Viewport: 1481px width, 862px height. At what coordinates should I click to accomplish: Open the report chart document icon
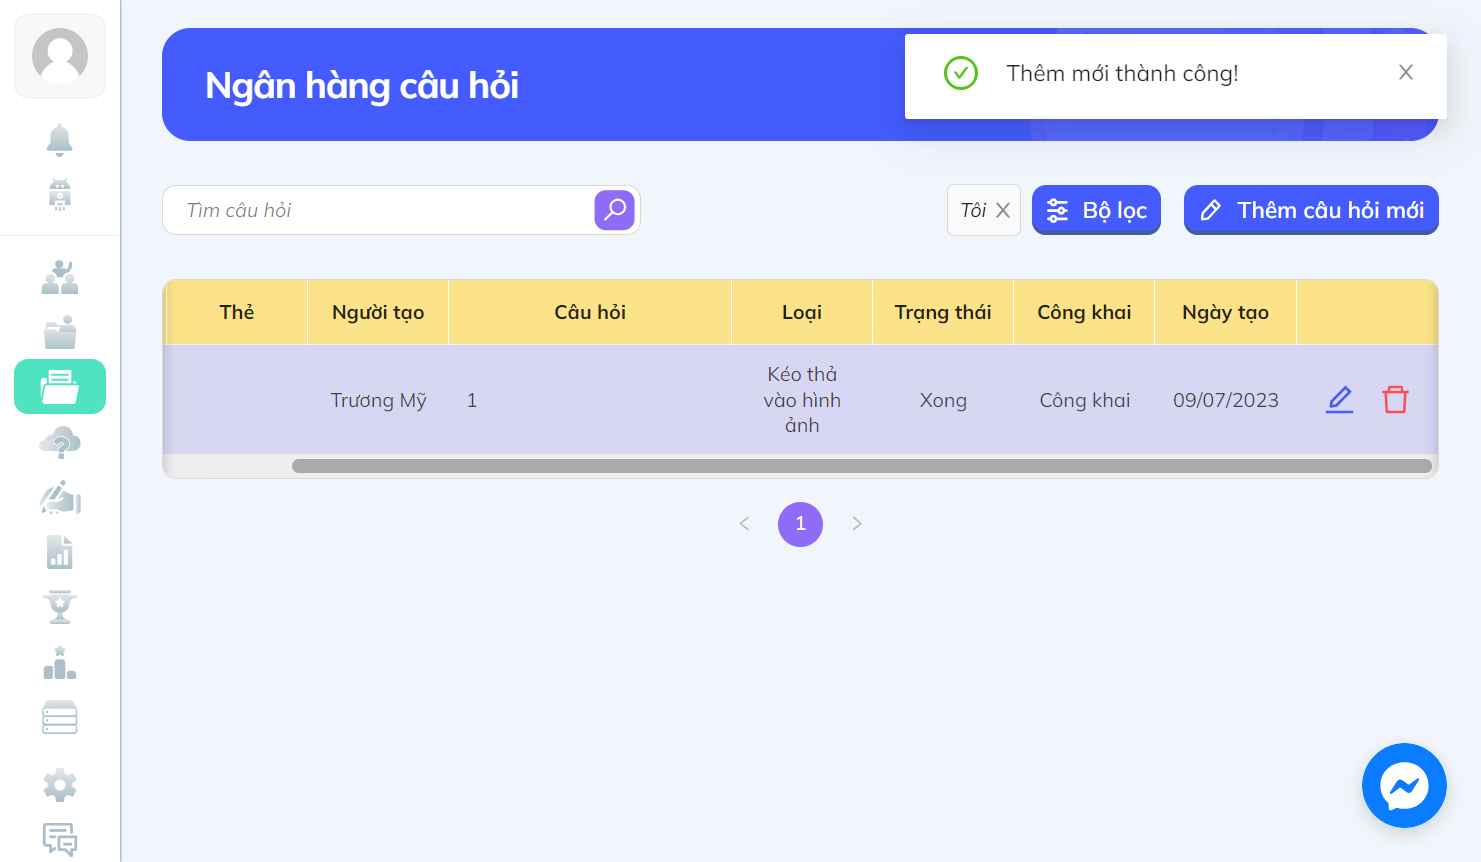(60, 552)
